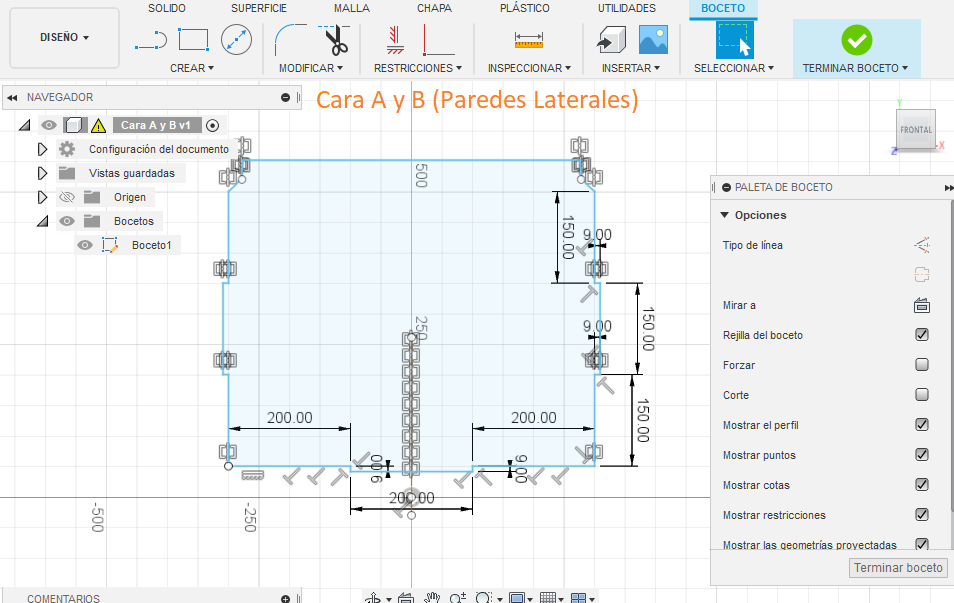The height and width of the screenshot is (603, 954).
Task: Select the Rectangle sketch tool
Action: tap(193, 40)
